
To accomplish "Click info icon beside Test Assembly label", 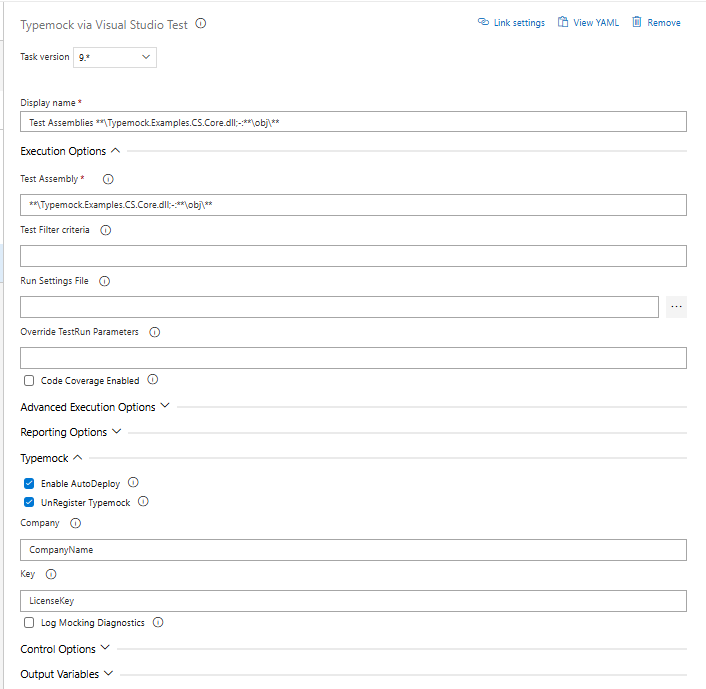I will (108, 180).
